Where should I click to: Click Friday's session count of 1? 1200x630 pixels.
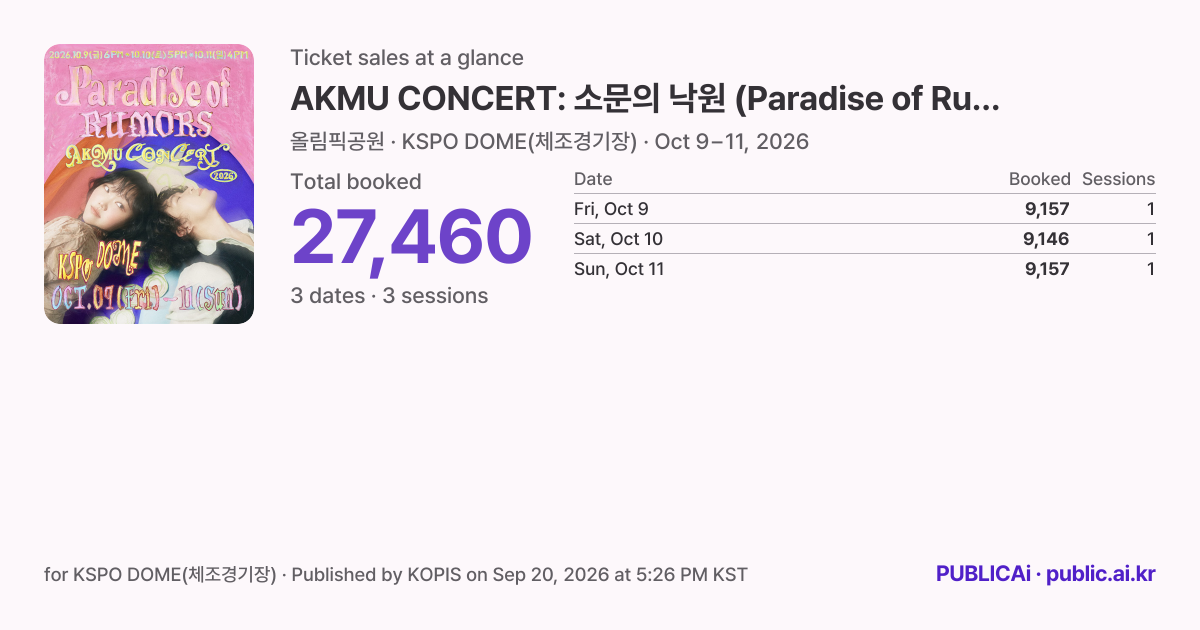coord(1150,209)
